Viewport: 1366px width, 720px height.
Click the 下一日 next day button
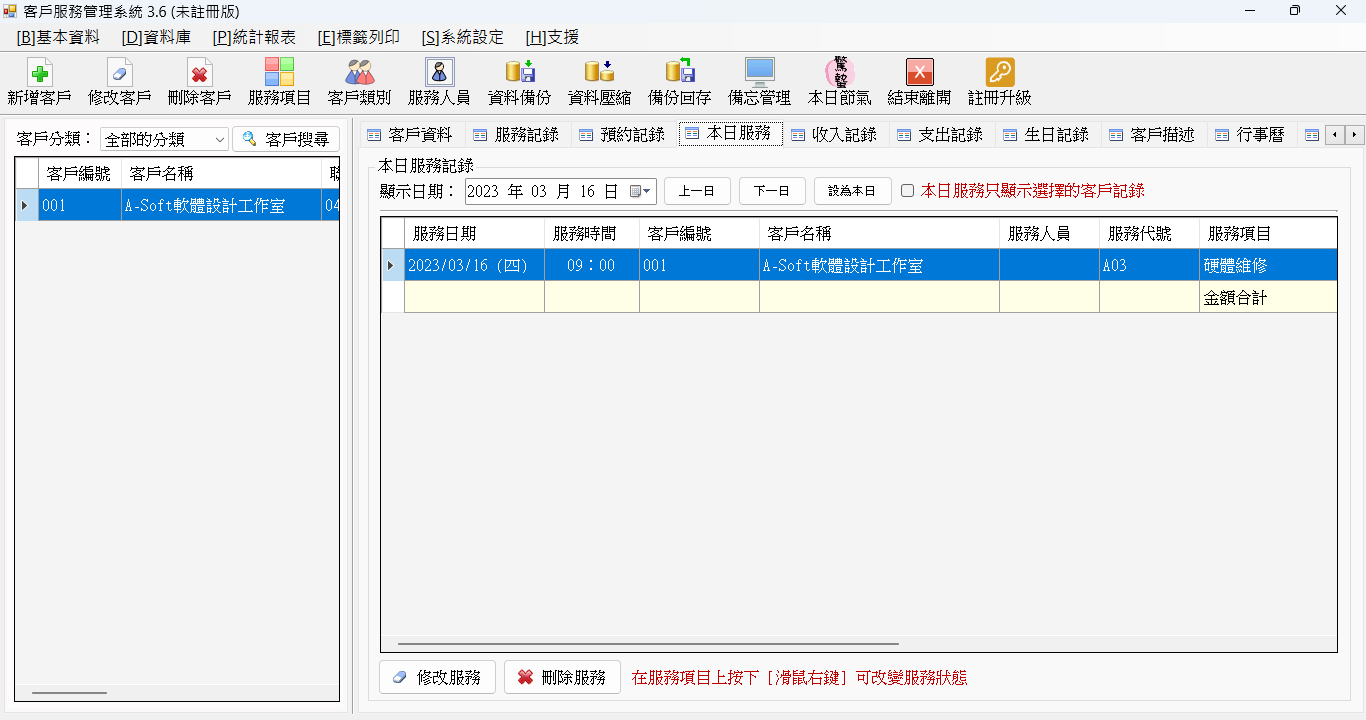772,191
